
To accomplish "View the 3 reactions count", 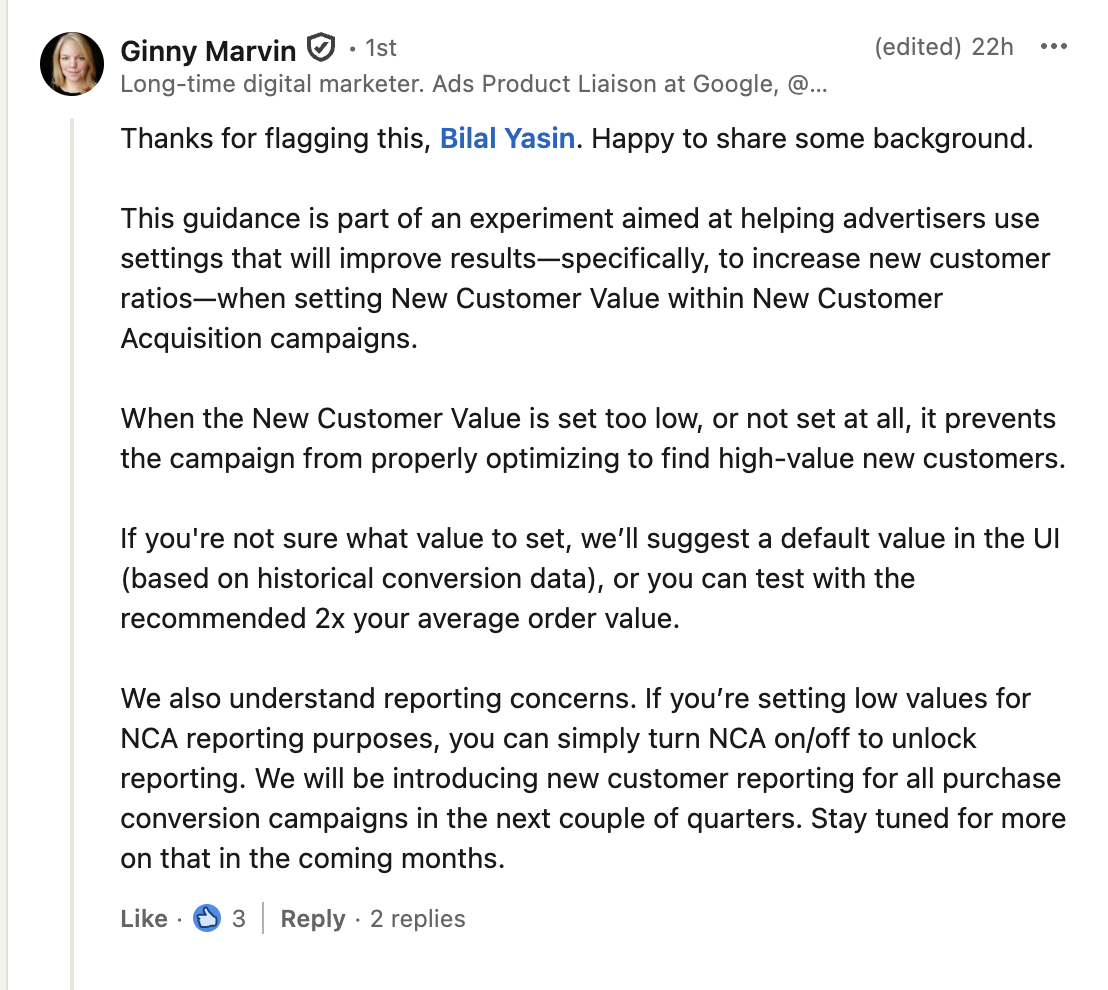I will tap(238, 919).
